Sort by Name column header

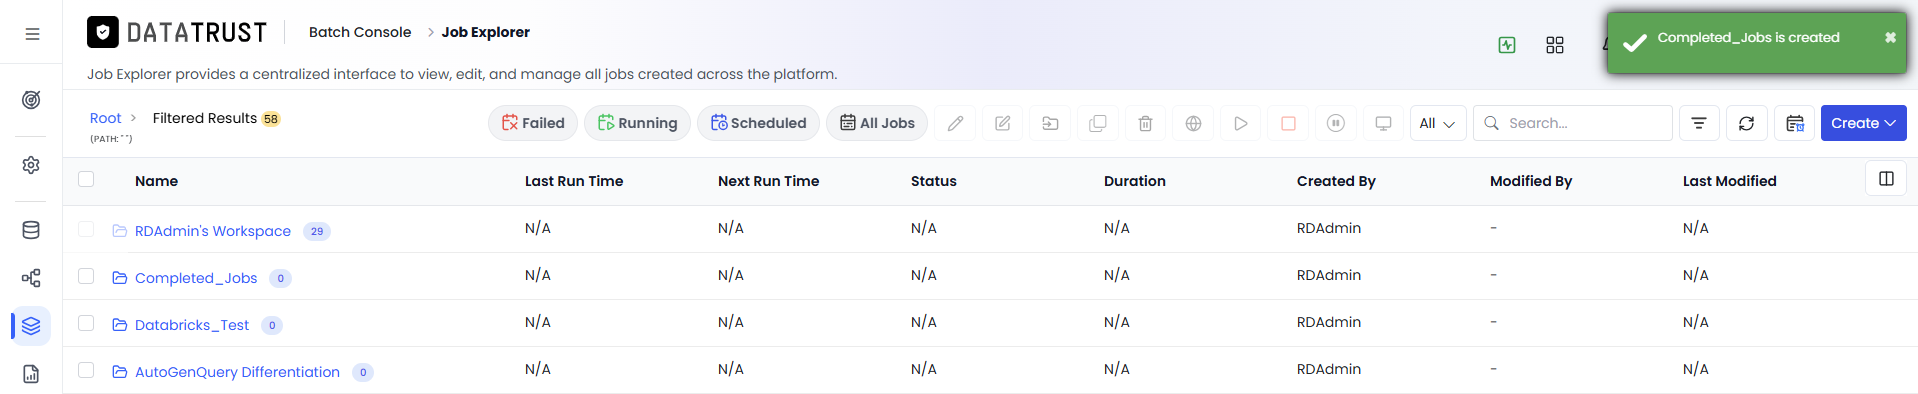[156, 181]
